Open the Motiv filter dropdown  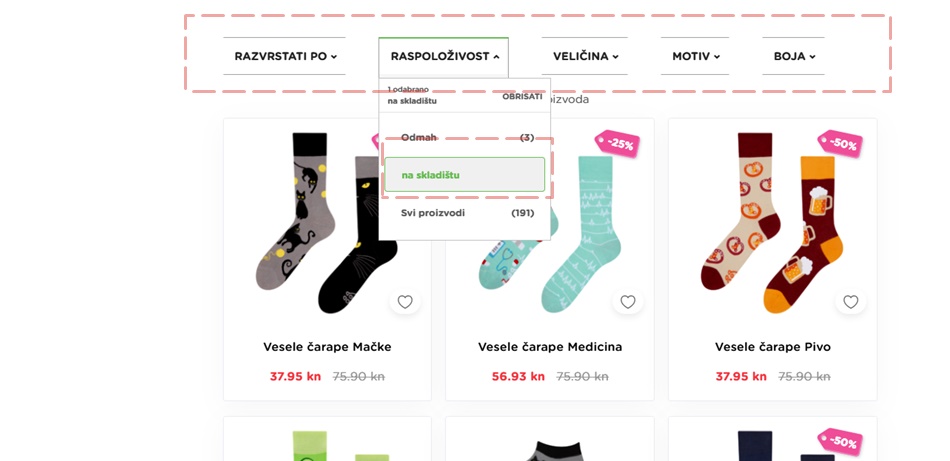695,56
